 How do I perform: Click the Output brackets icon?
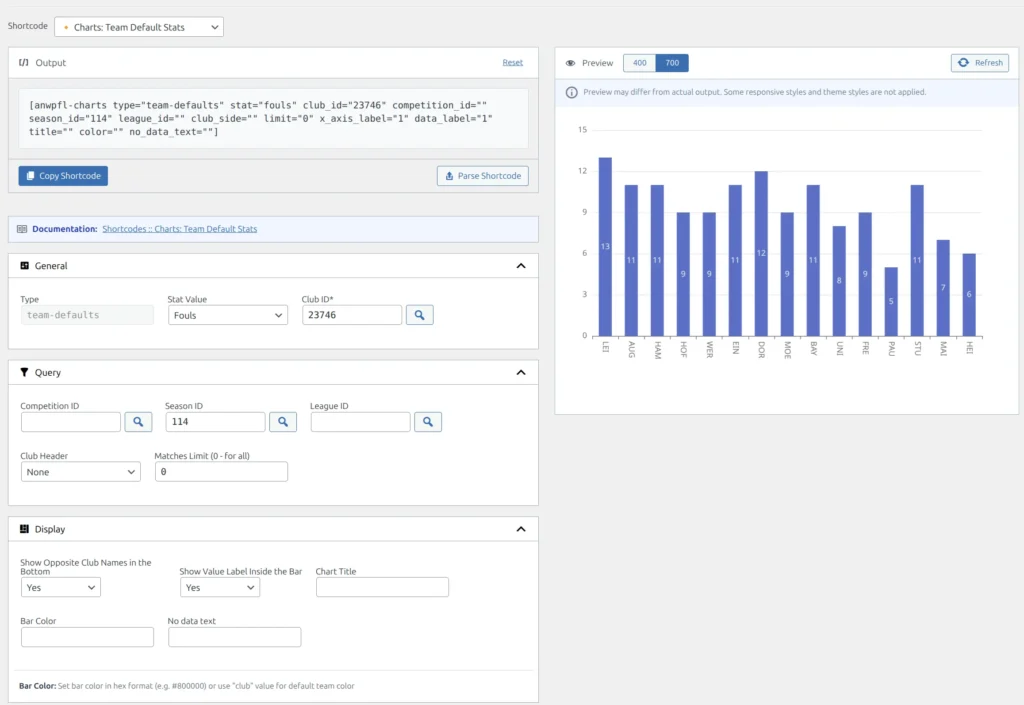[x=24, y=63]
